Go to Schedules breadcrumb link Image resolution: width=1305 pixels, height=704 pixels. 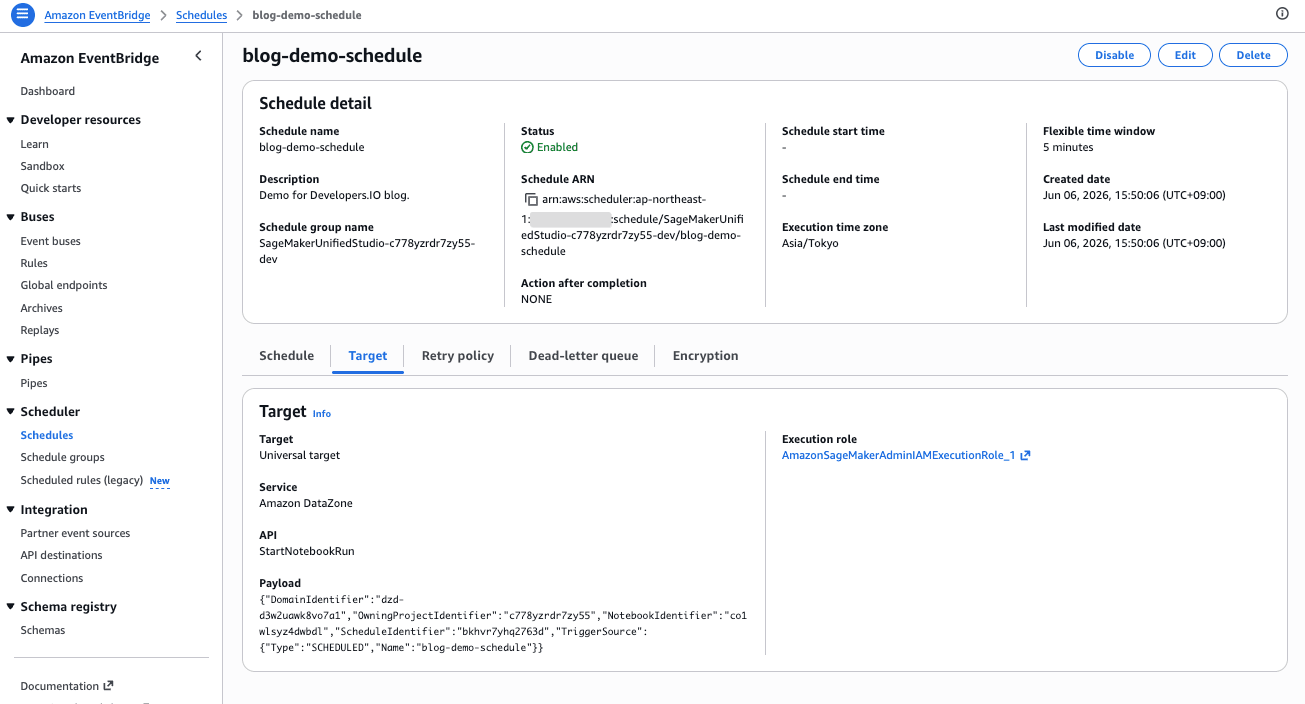click(201, 15)
